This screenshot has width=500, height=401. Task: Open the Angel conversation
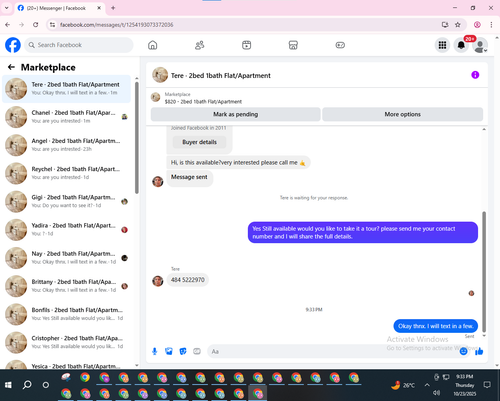66,145
